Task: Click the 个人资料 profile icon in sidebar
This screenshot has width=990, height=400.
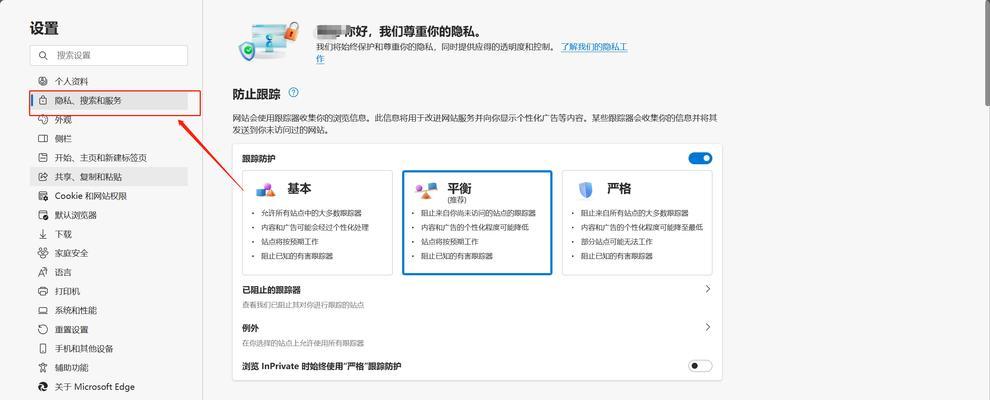Action: (x=43, y=81)
